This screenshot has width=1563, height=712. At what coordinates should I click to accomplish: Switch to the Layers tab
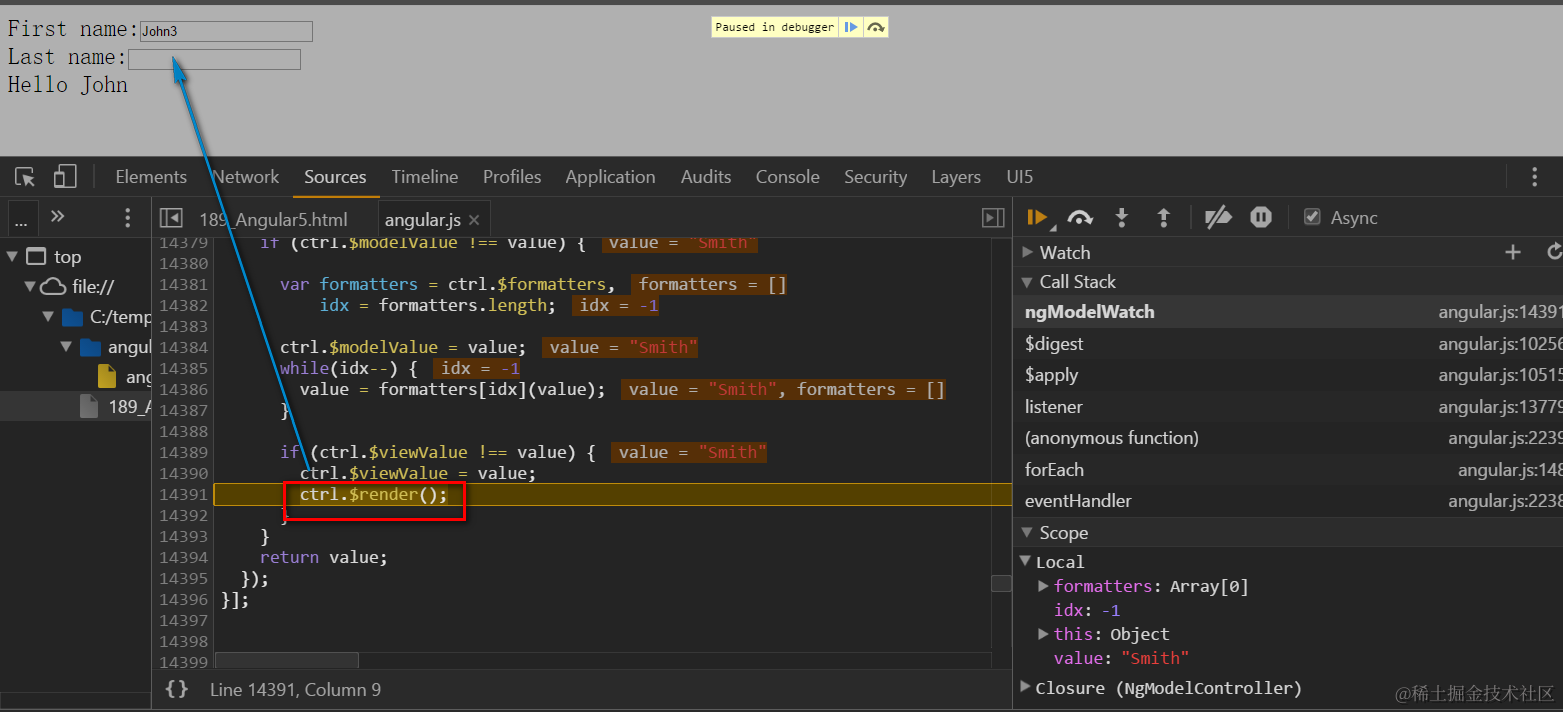[x=956, y=177]
